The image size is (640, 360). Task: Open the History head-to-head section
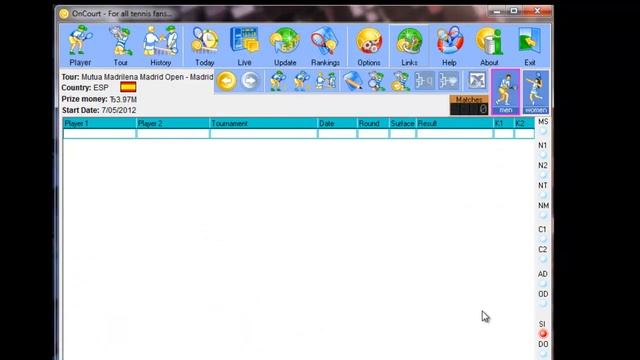tap(160, 46)
